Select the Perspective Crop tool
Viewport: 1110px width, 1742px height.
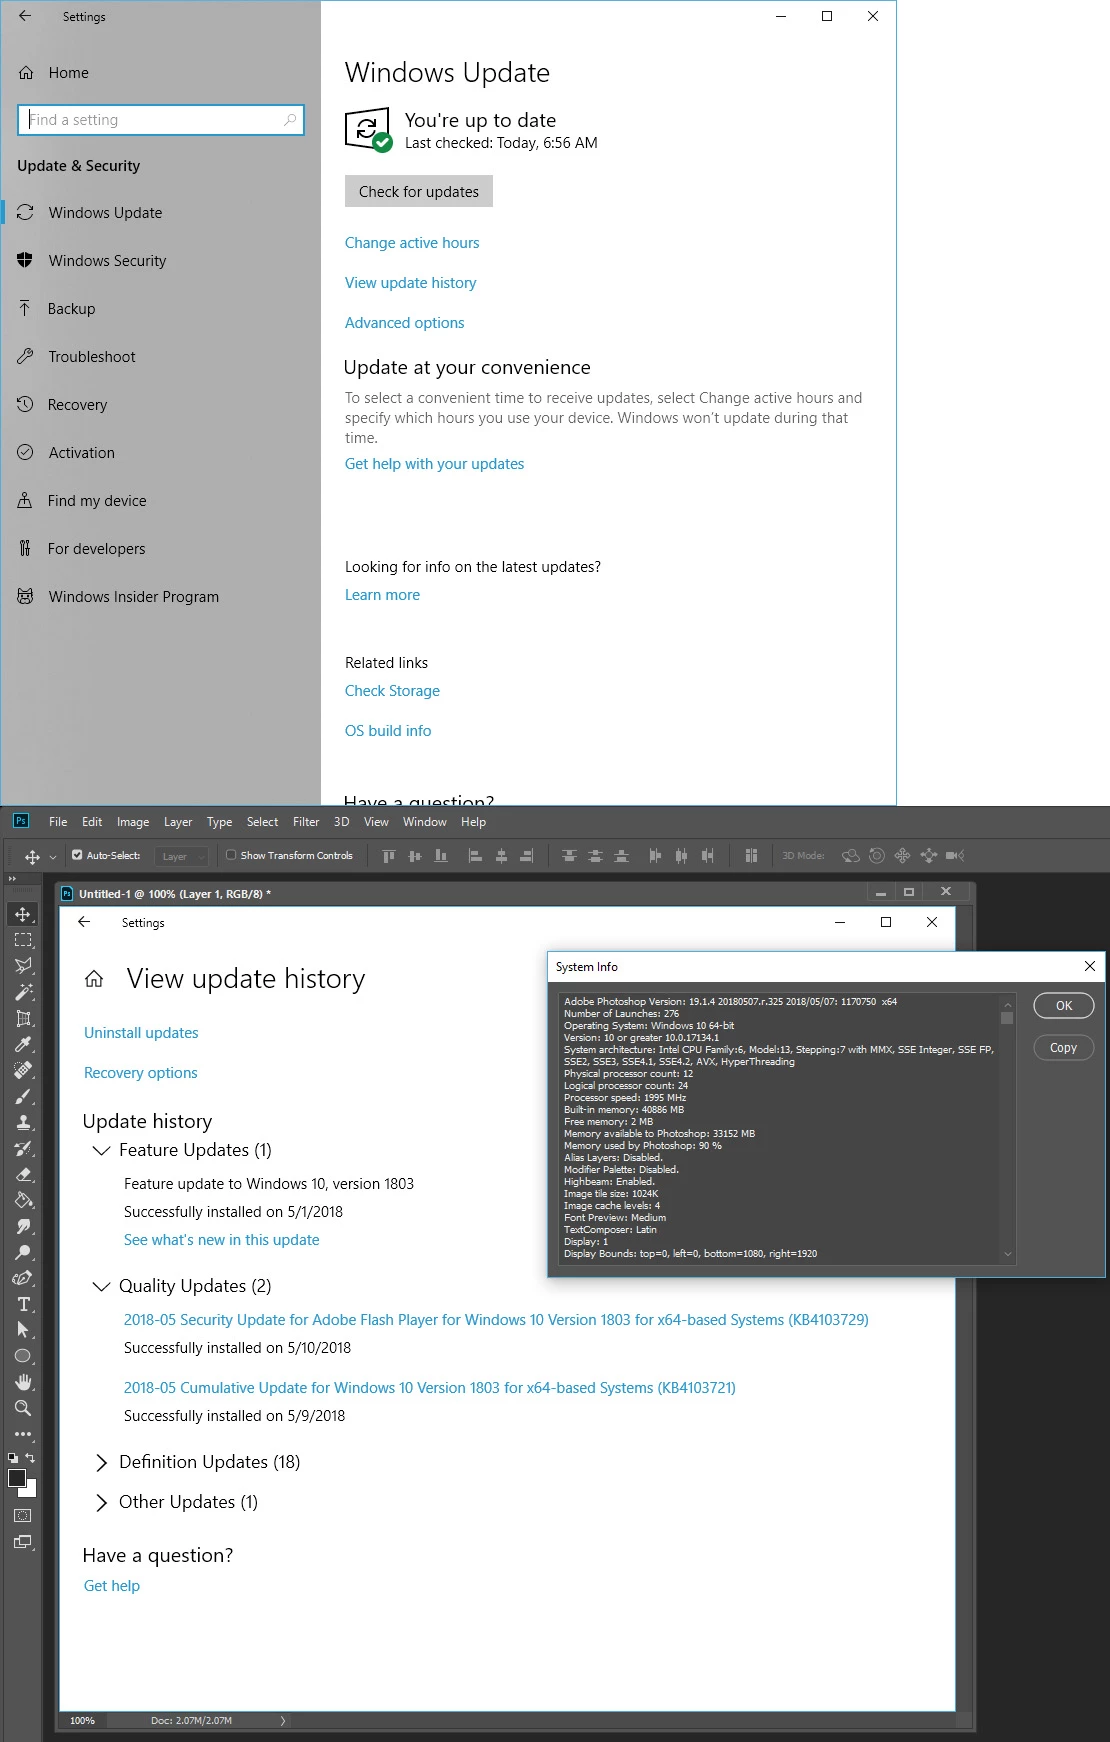coord(23,1018)
